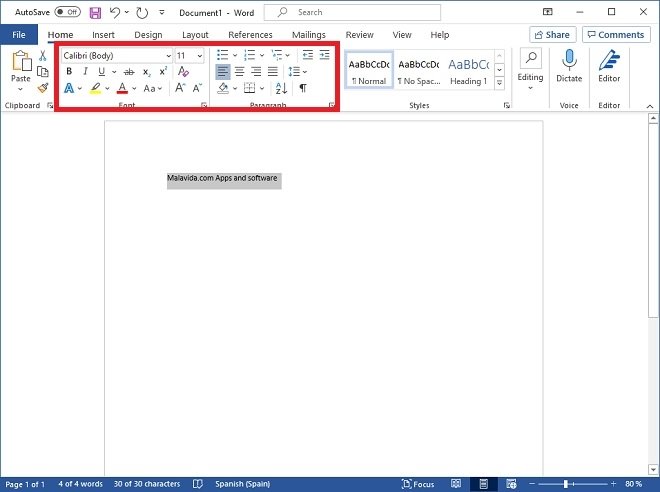Expand the bullet list options
This screenshot has width=660, height=492.
pyautogui.click(x=235, y=55)
